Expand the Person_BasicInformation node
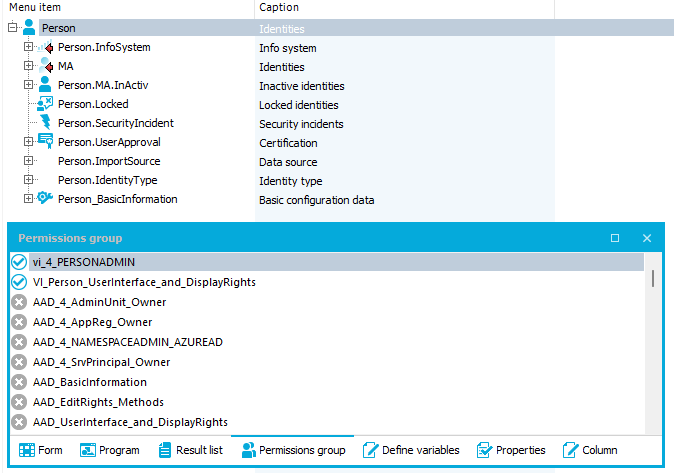Image resolution: width=674 pixels, height=473 pixels. point(28,198)
